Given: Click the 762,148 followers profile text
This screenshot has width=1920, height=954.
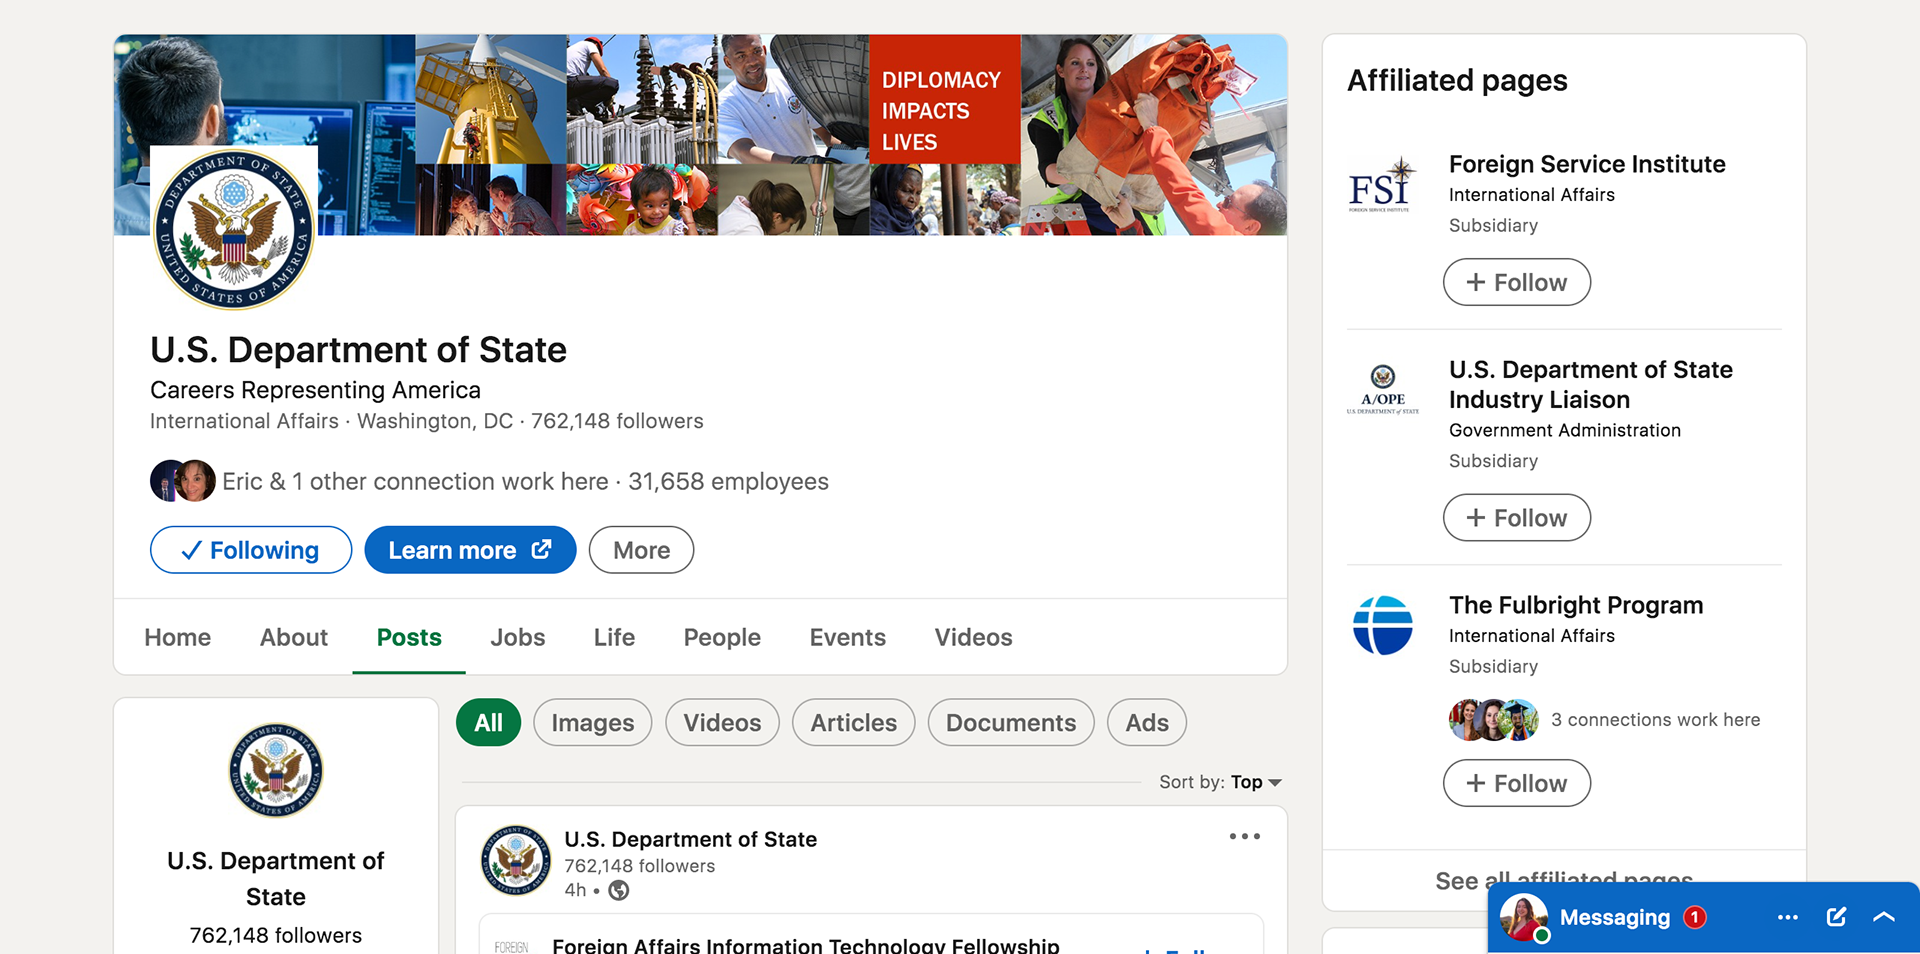Looking at the screenshot, I should click(617, 421).
